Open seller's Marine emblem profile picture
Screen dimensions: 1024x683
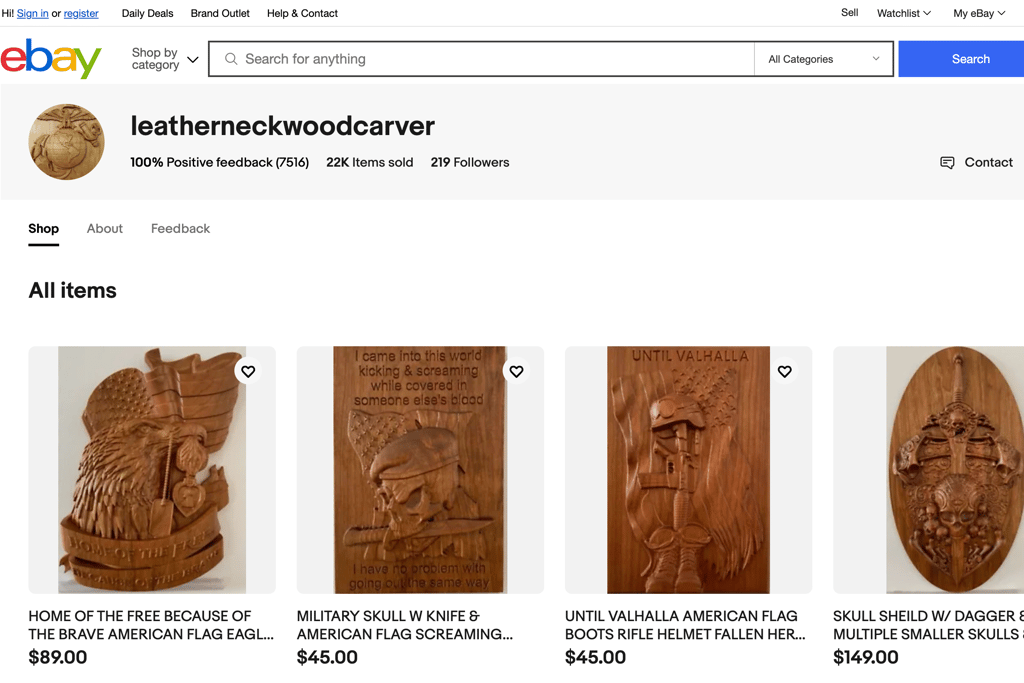click(67, 142)
